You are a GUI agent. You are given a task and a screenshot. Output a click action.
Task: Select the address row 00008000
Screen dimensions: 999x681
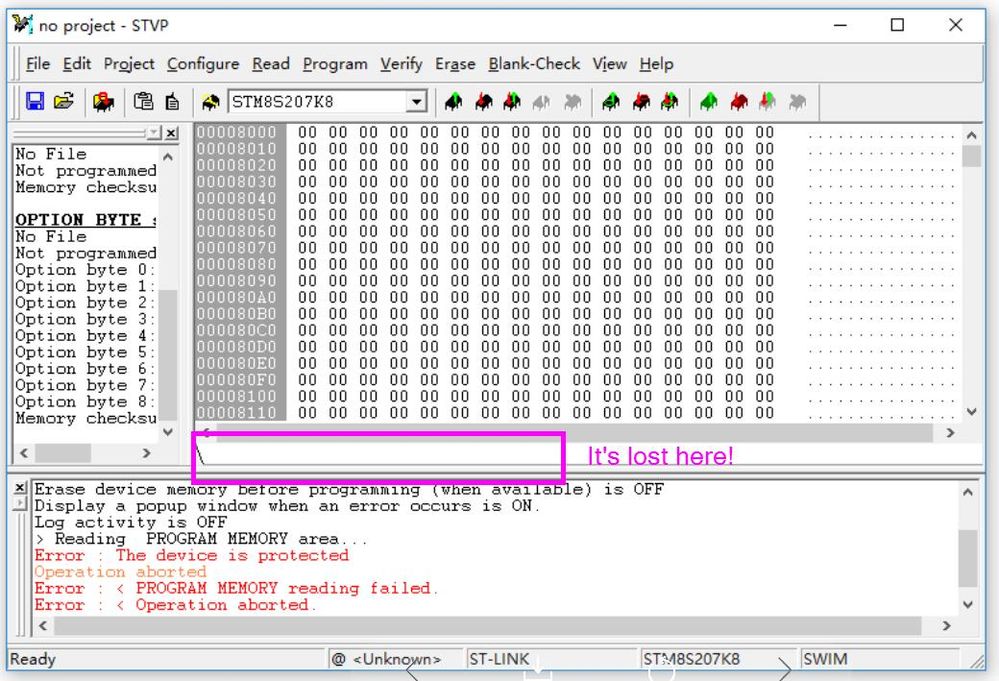point(236,132)
